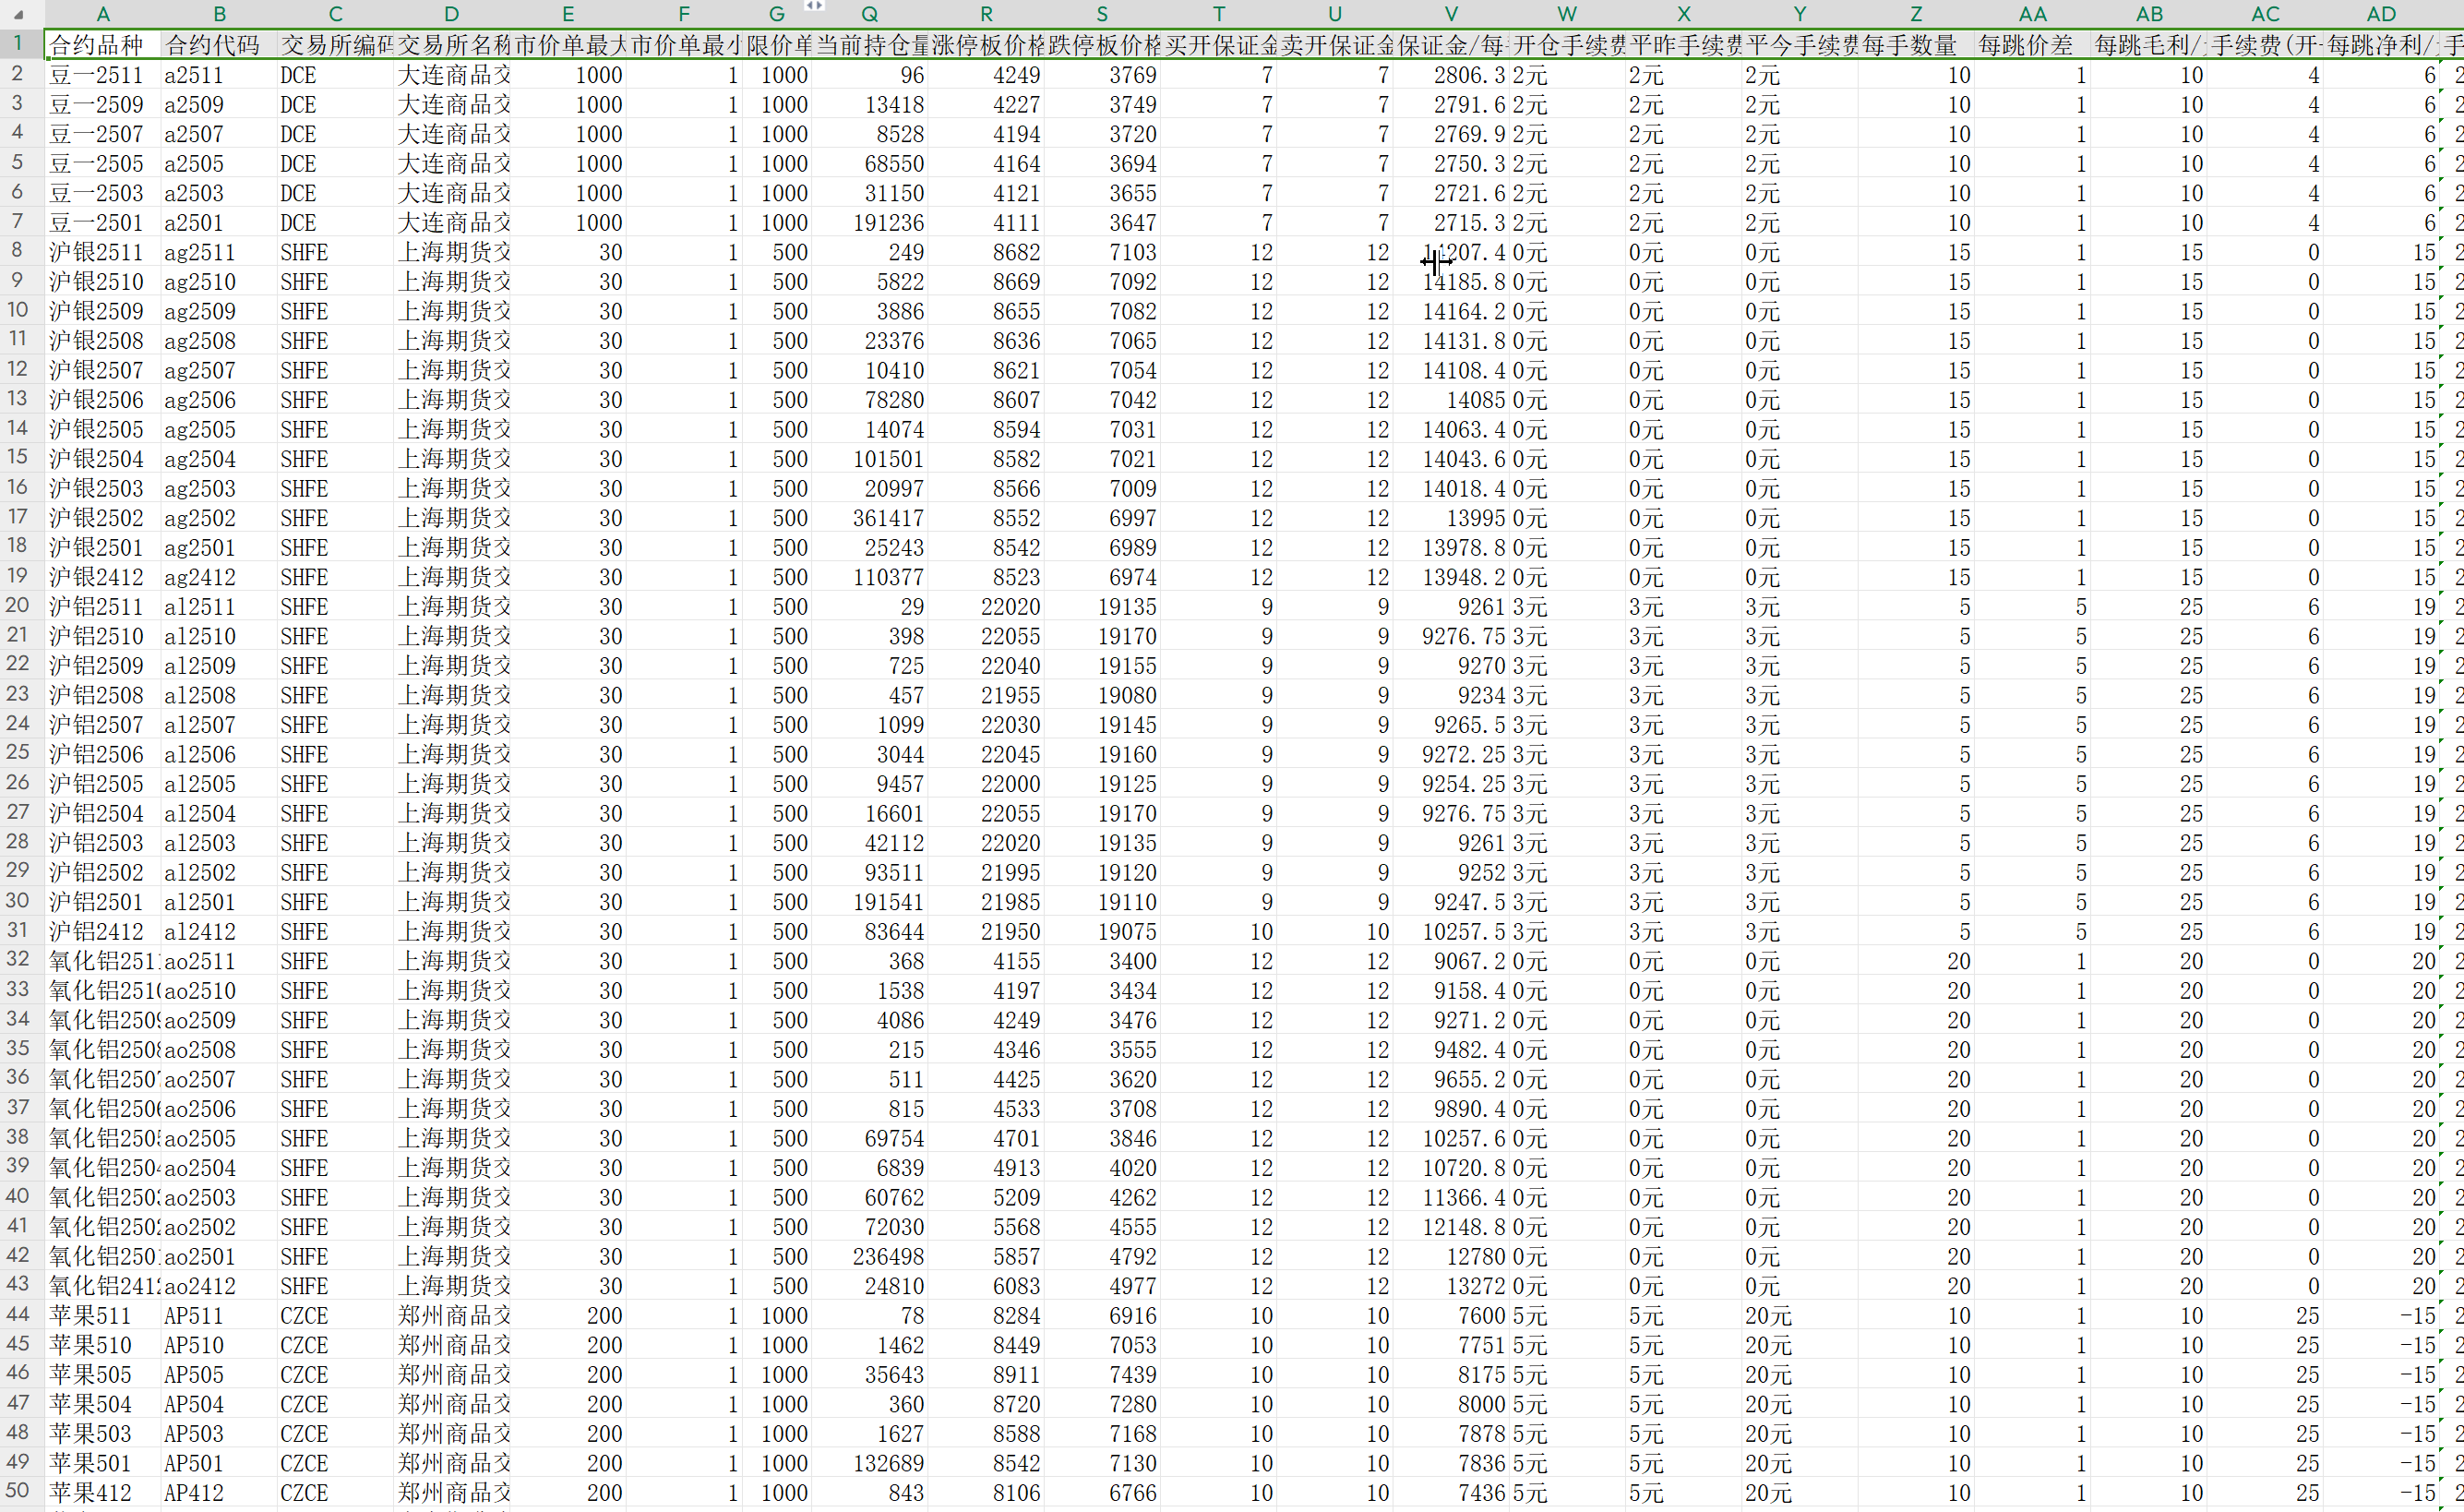Click header cell 每跳价差 in AA1
The width and height of the screenshot is (2464, 1512).
coord(2030,45)
